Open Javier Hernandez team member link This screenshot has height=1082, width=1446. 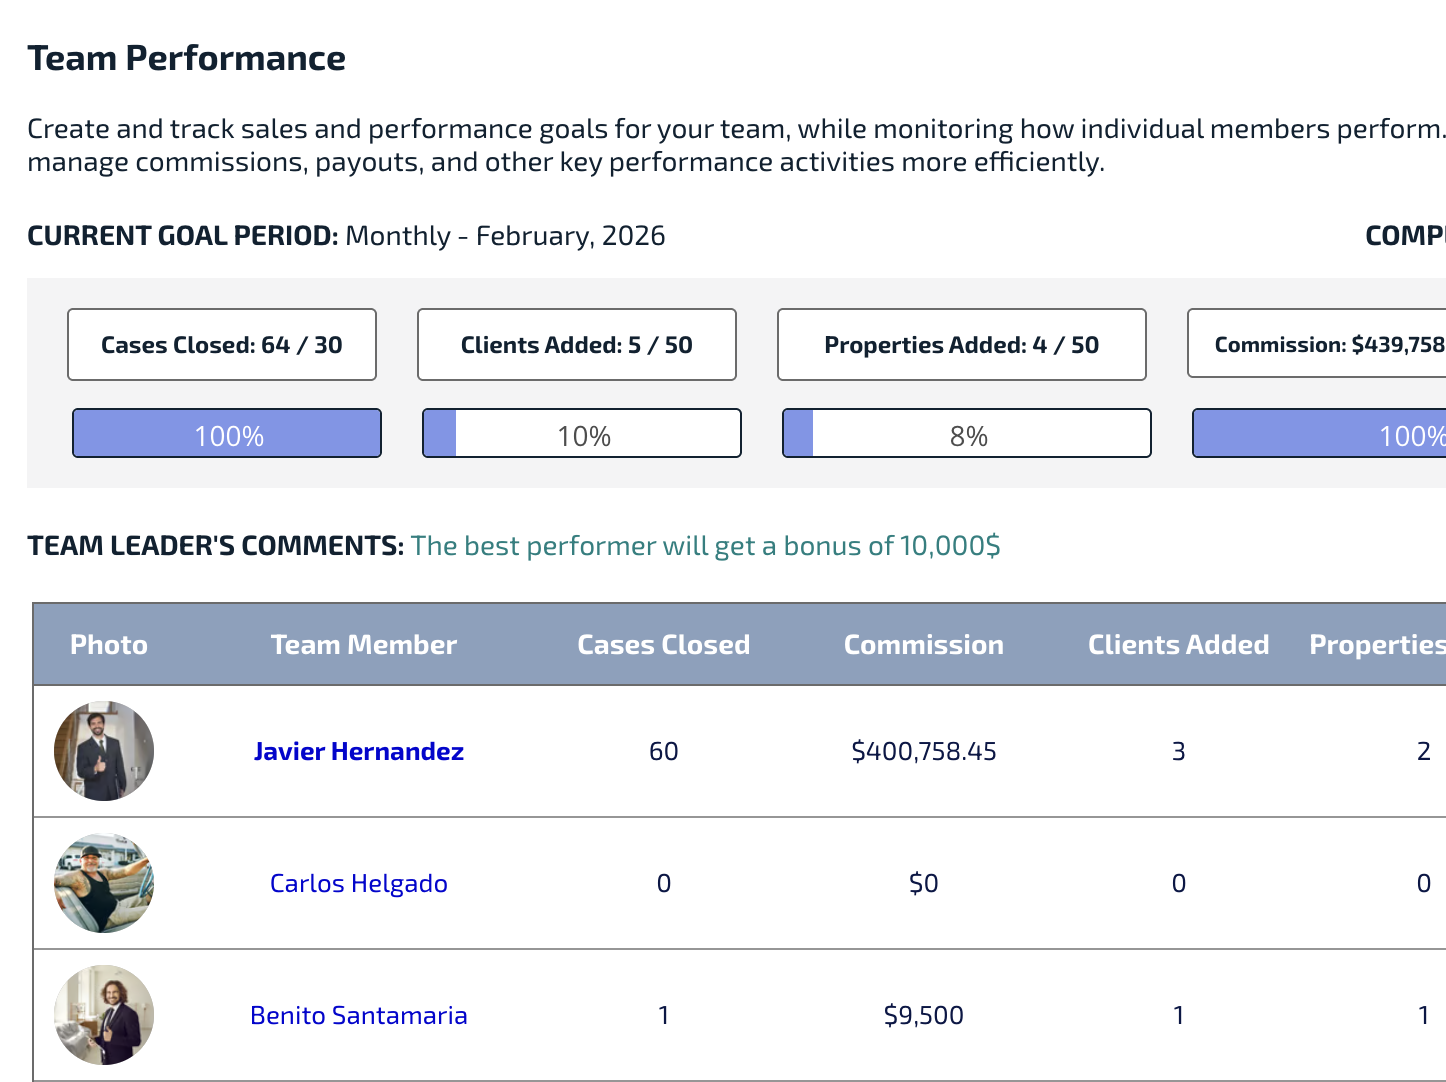tap(358, 751)
